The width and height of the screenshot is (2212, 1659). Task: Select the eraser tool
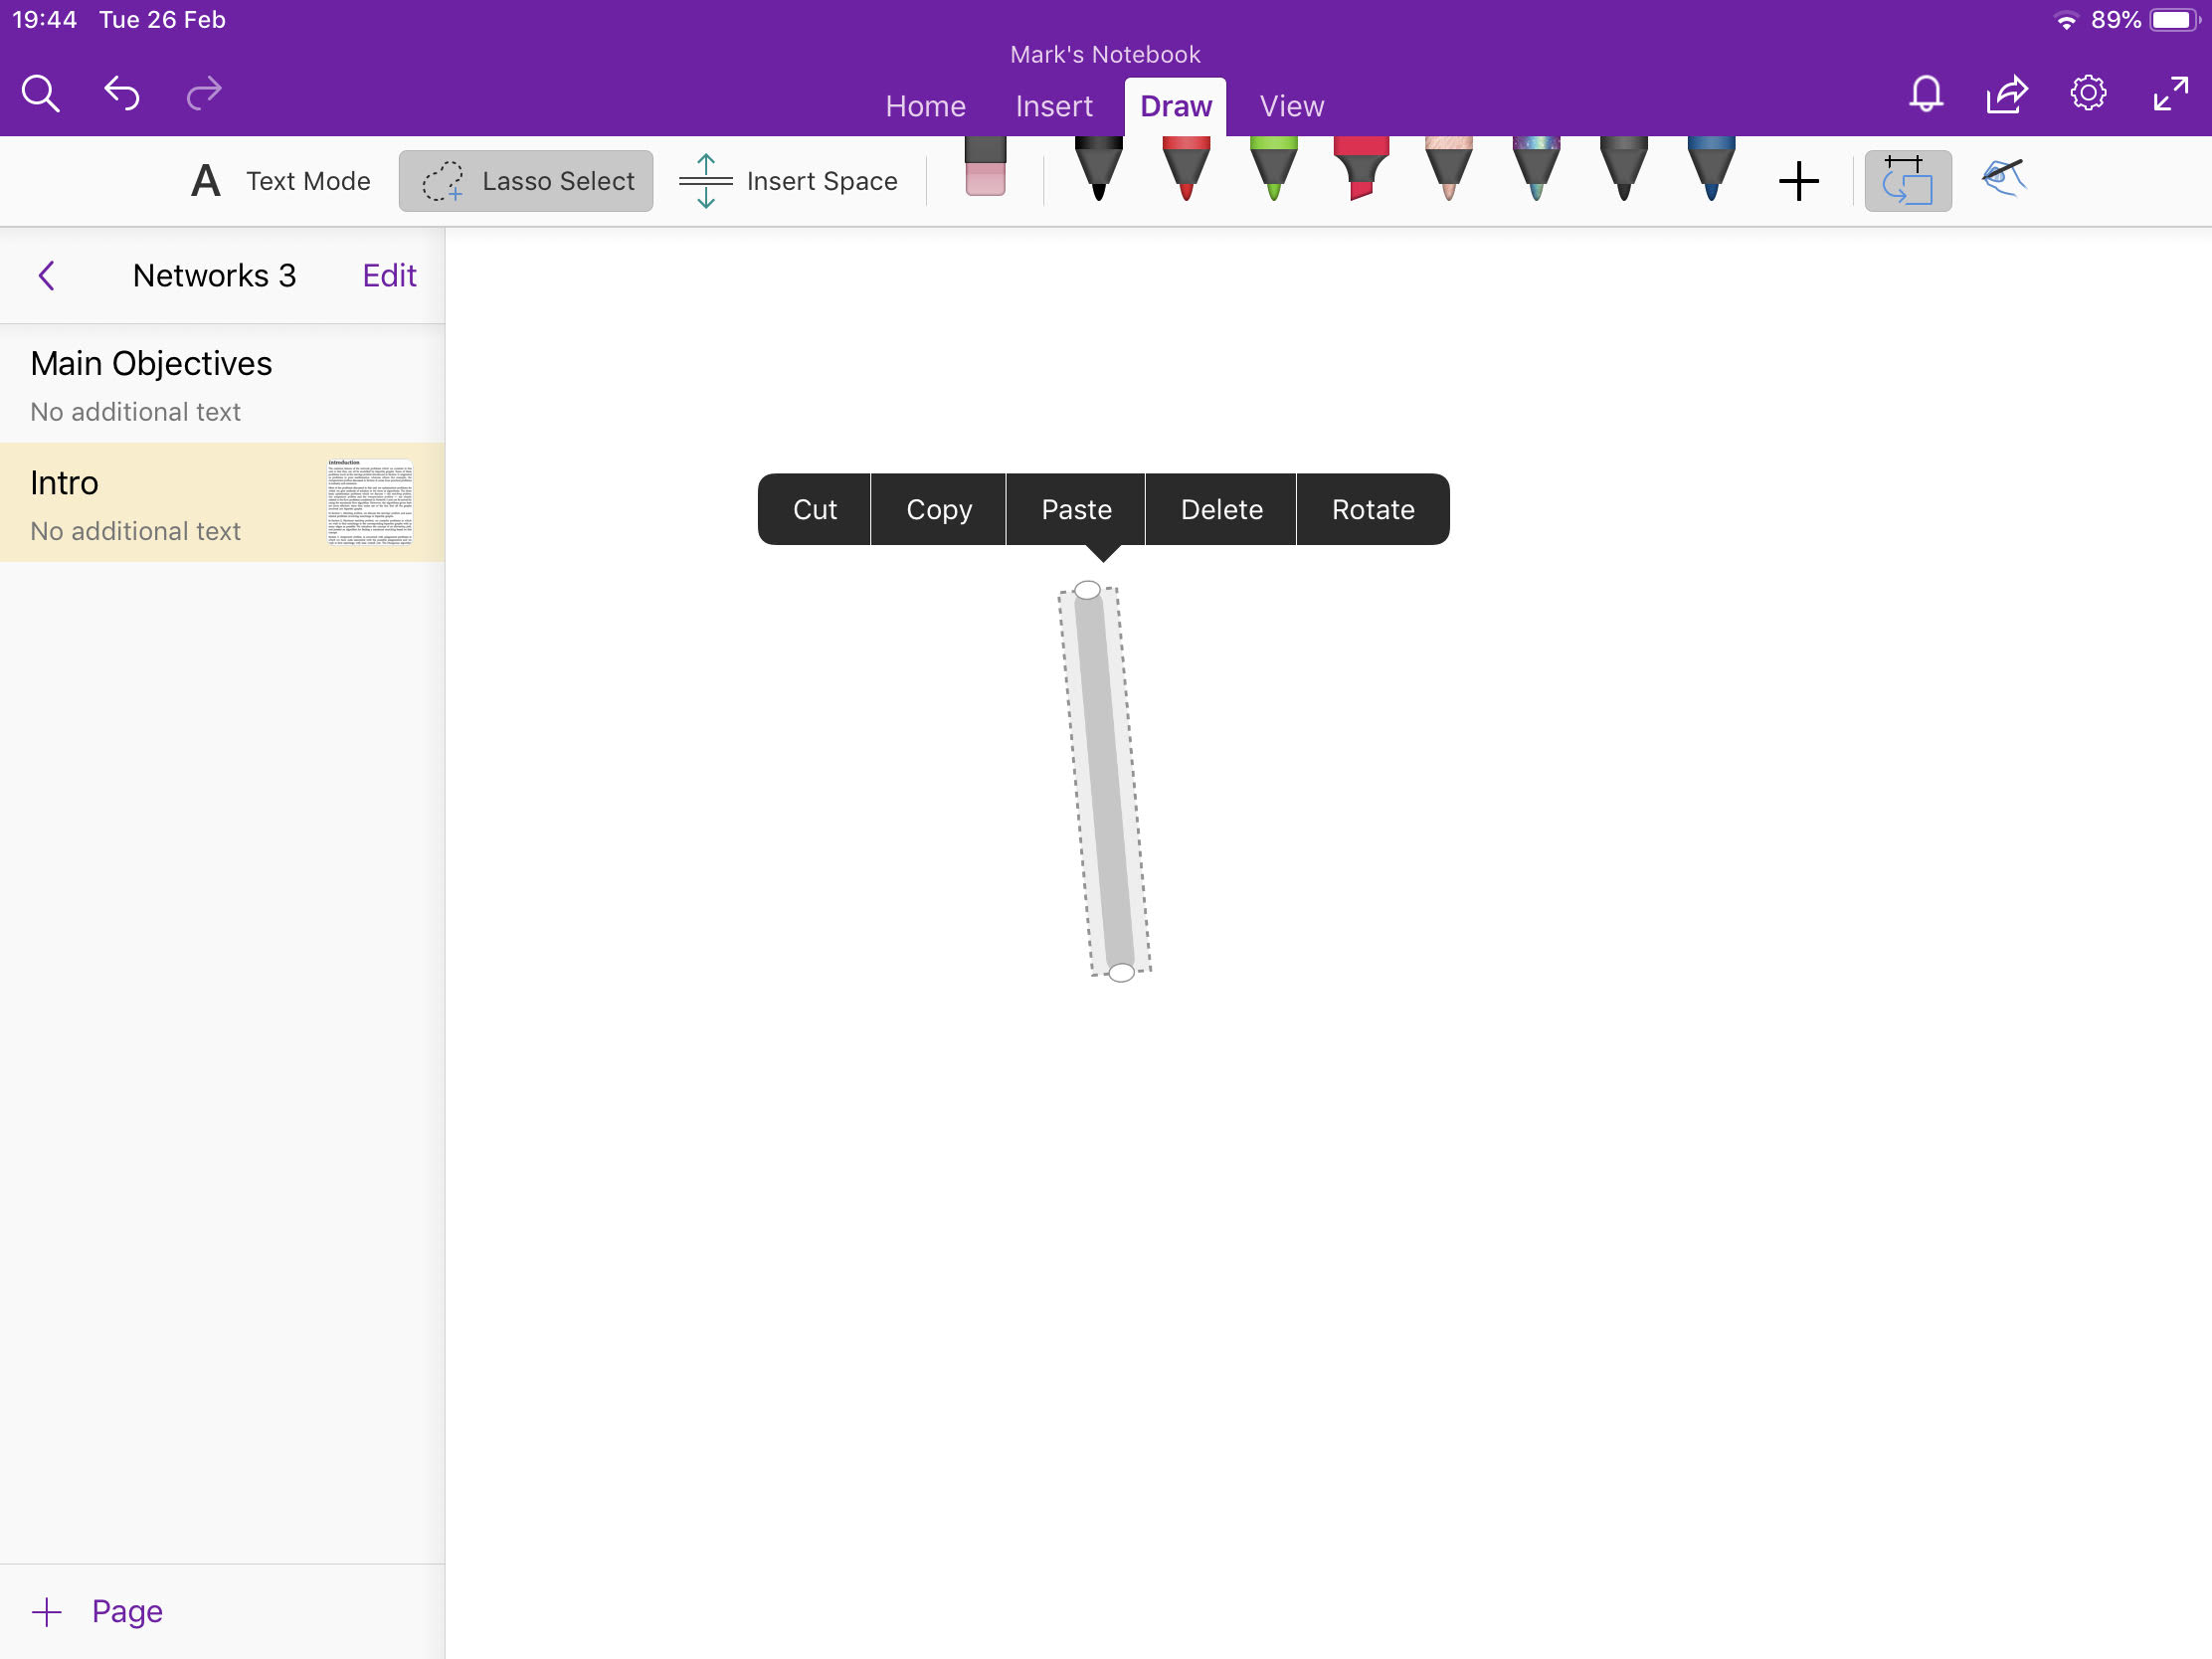point(985,167)
